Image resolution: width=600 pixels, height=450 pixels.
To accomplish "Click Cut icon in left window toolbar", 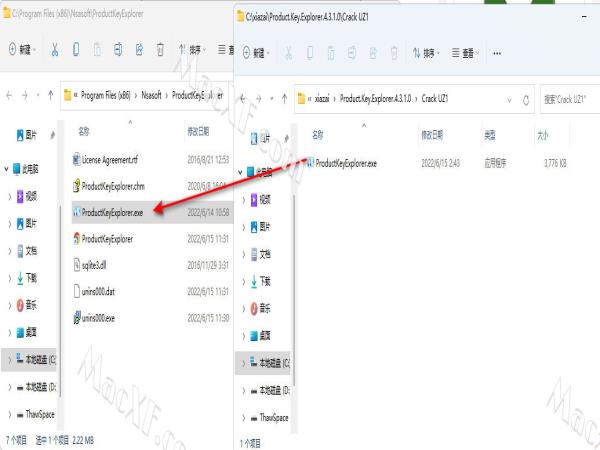I will pyautogui.click(x=55, y=49).
